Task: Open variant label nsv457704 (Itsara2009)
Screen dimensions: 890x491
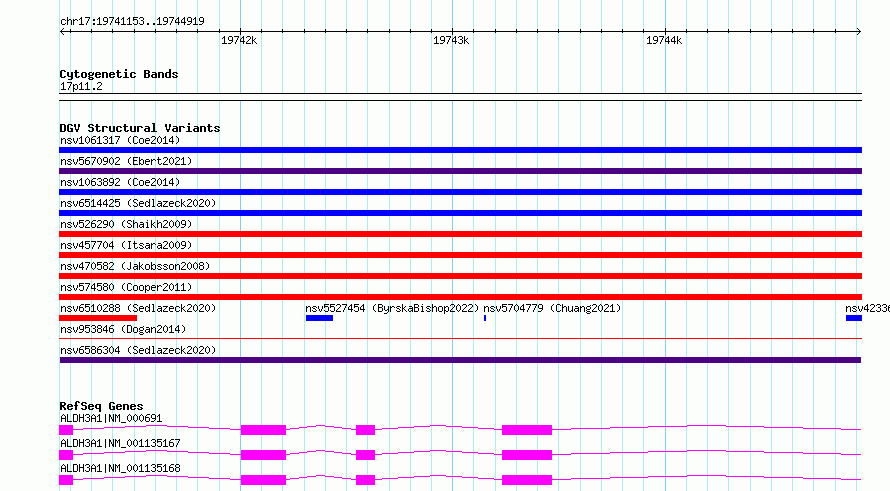Action: 126,245
